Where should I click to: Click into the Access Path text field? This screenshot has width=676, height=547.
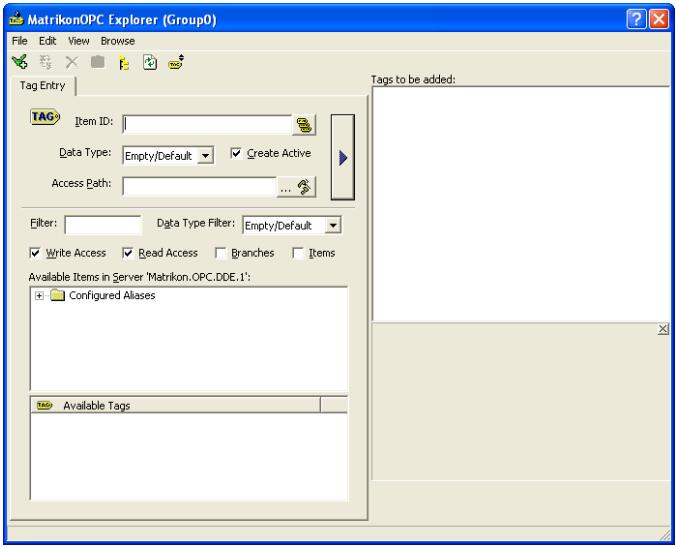pyautogui.click(x=200, y=187)
